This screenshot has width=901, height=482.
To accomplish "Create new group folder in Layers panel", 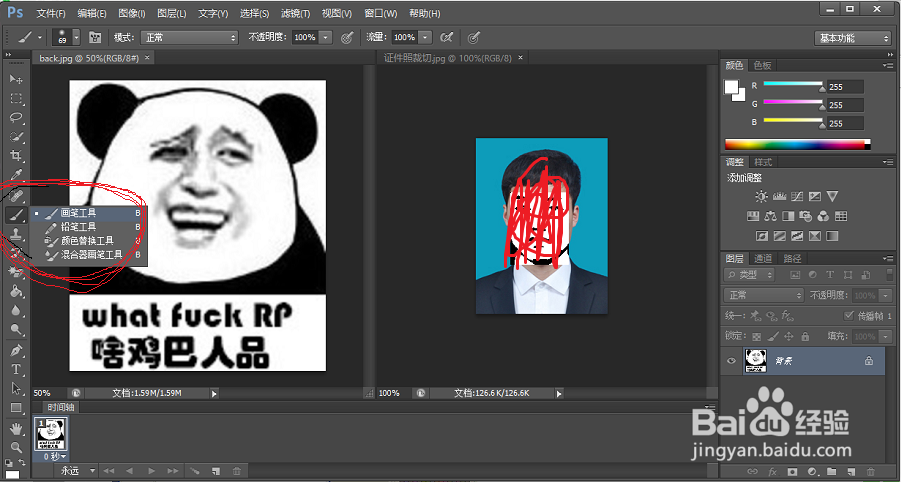I will click(x=832, y=472).
